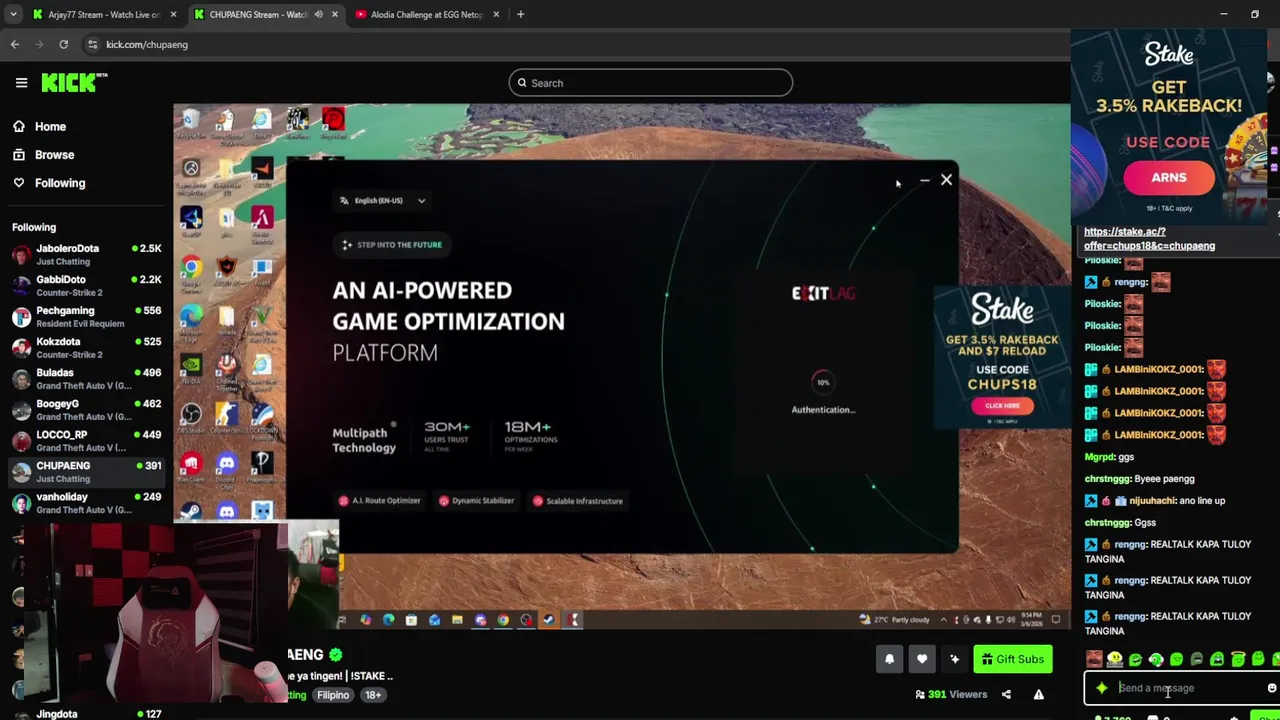The height and width of the screenshot is (720, 1280).
Task: Open GabbiDoto channel from Following list
Action: coord(85,285)
